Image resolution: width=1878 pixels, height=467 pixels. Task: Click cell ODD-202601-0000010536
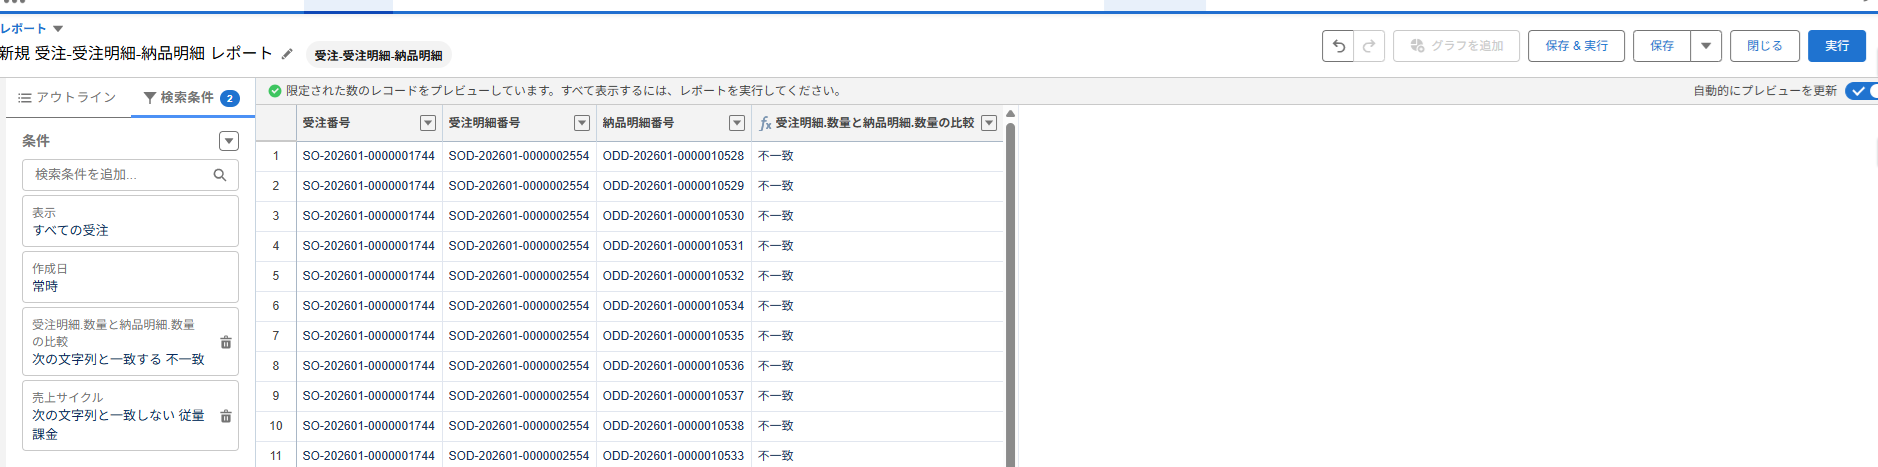pos(673,366)
